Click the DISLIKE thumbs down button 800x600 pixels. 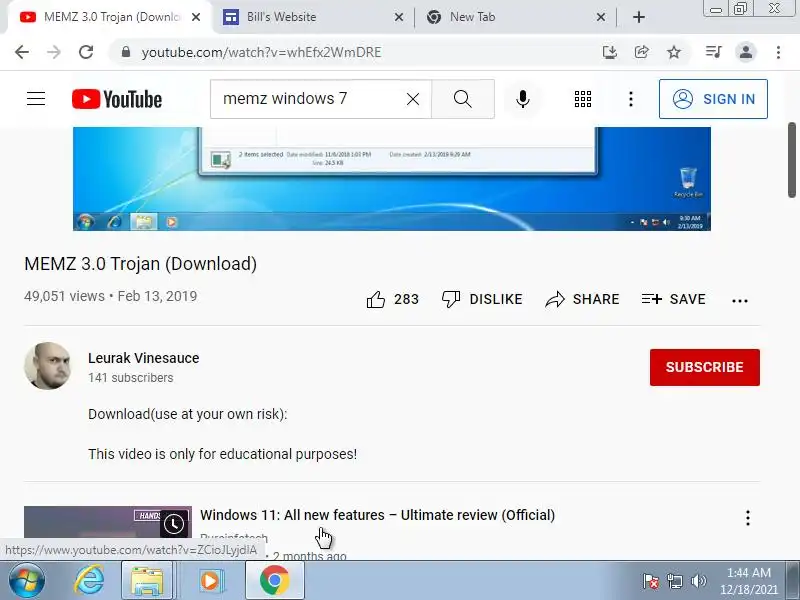coord(482,299)
